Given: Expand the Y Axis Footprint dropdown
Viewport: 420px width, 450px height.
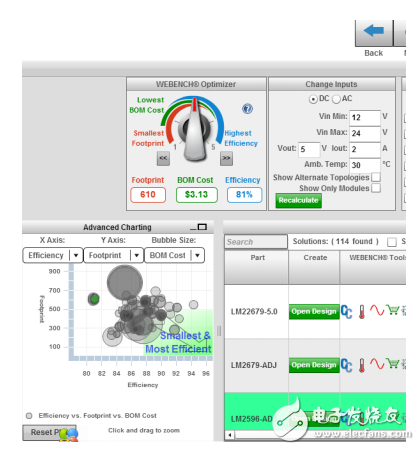Looking at the screenshot, I should 113,255.
